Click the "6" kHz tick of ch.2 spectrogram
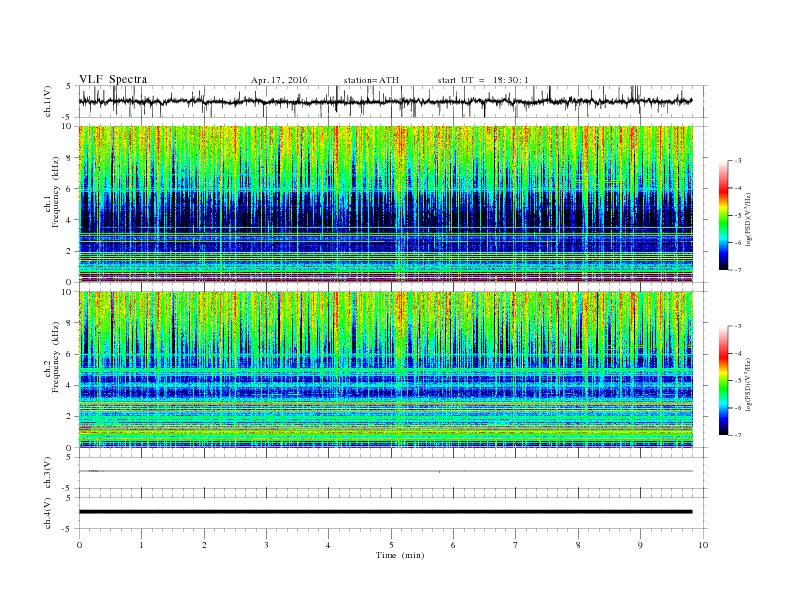The image size is (792, 612). pyautogui.click(x=69, y=354)
